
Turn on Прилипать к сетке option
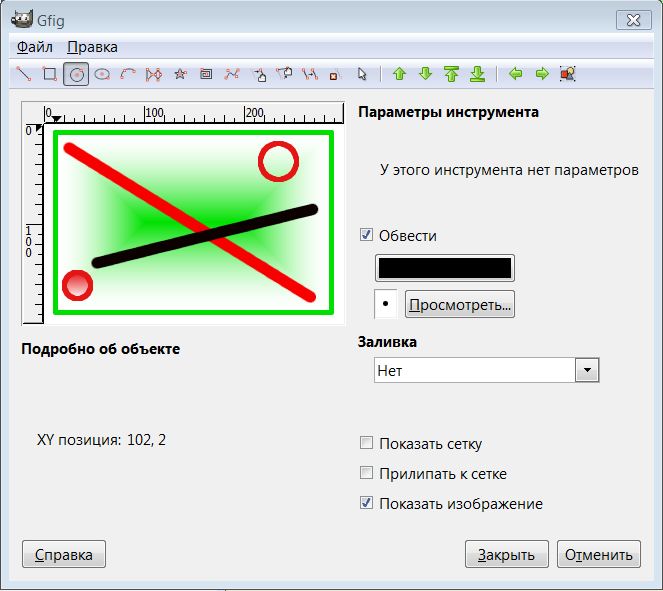(366, 474)
